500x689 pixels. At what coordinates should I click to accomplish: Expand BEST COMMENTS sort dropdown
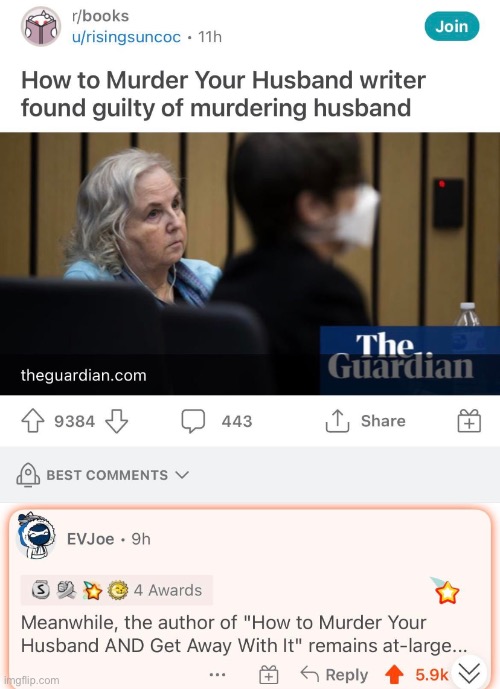103,475
